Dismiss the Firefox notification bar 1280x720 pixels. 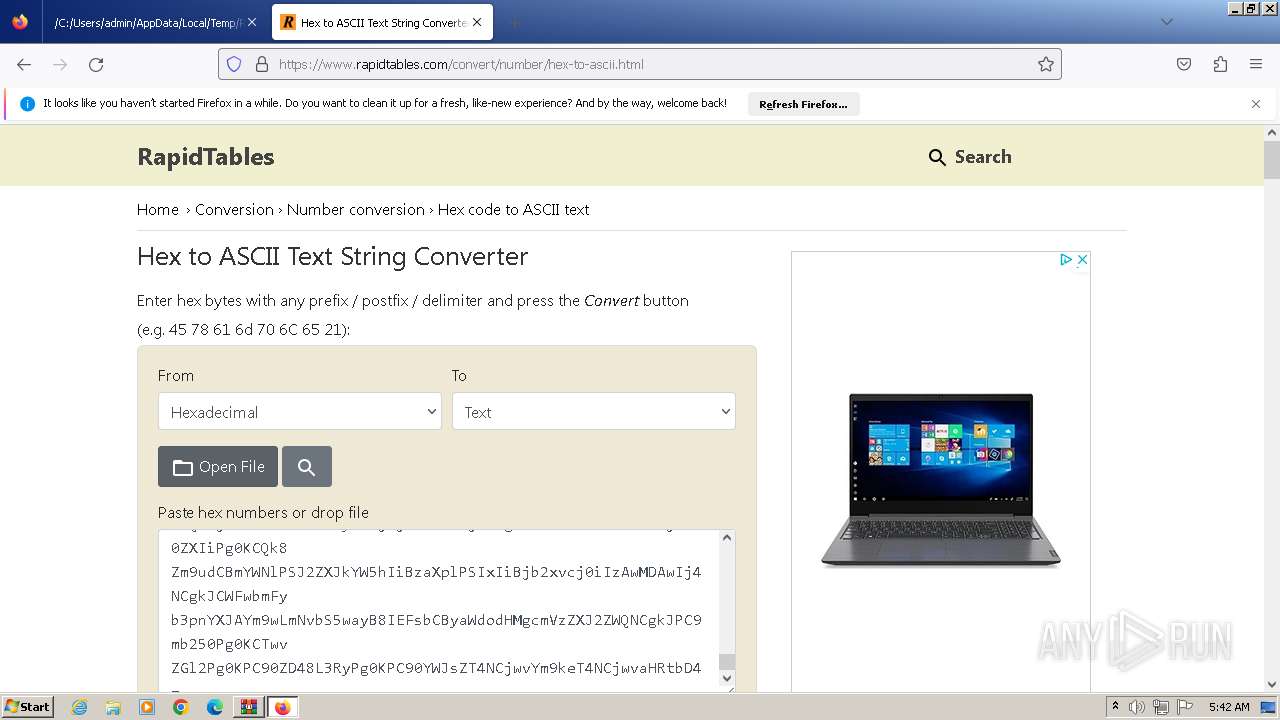tap(1256, 104)
